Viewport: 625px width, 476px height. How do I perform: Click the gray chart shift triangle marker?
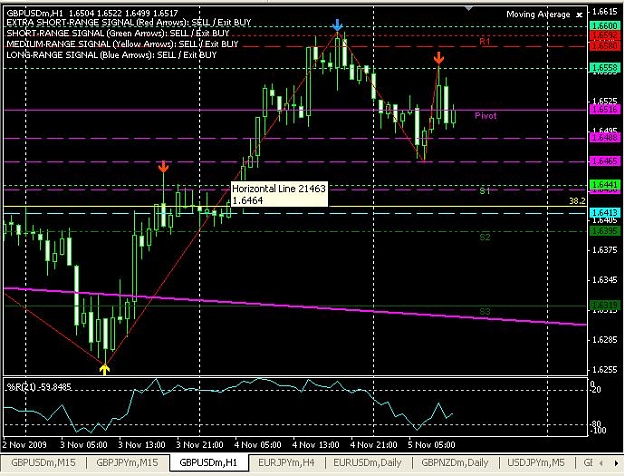click(x=469, y=8)
